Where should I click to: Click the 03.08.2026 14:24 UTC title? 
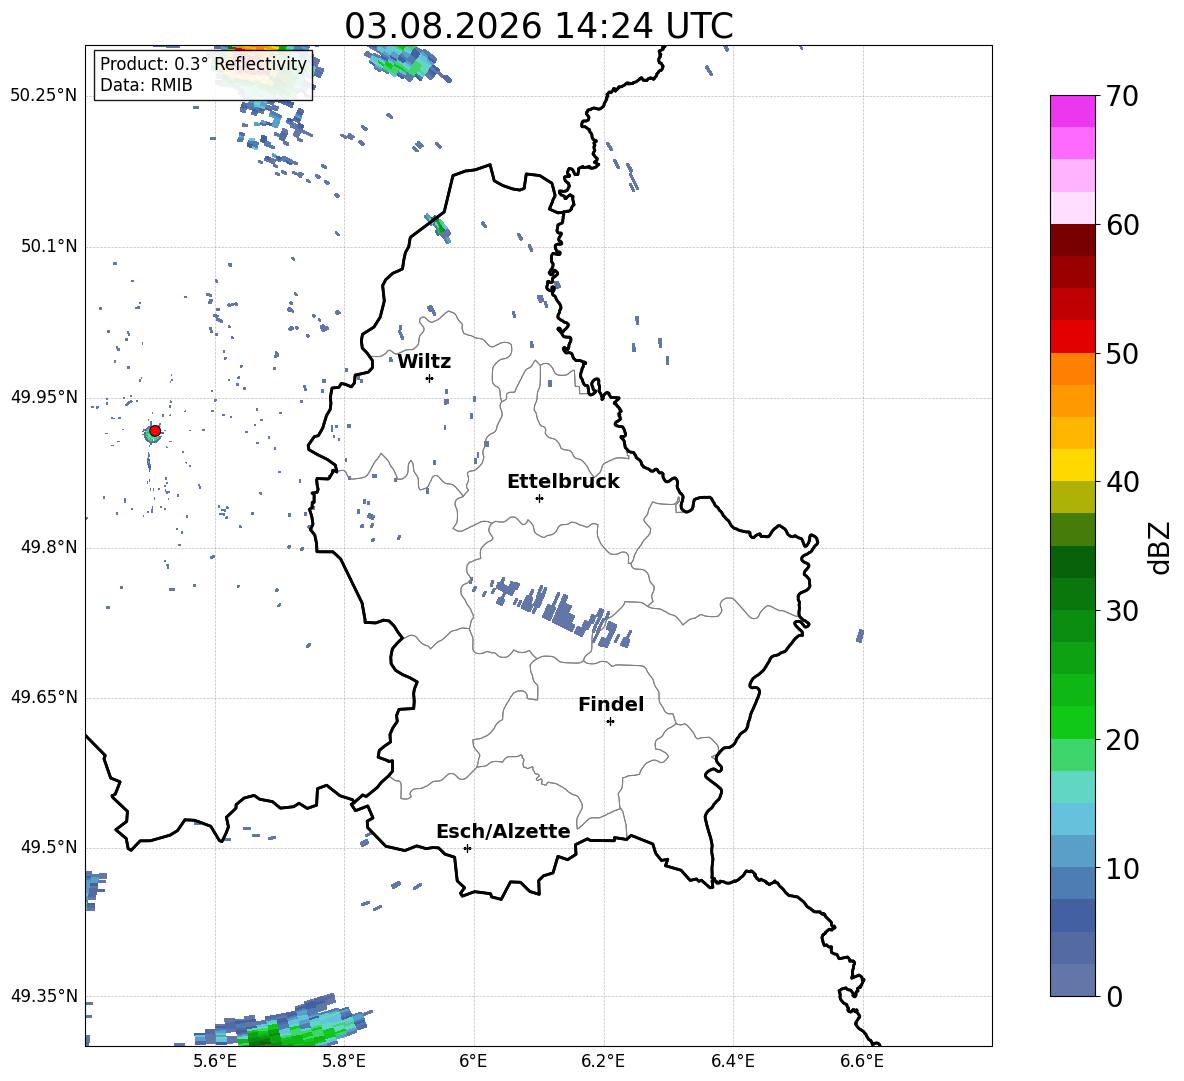(x=538, y=26)
